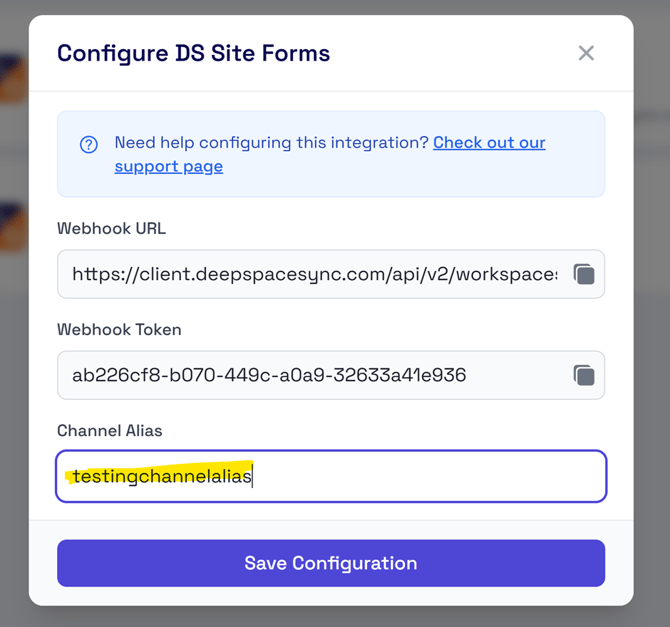Click the "Need help configuring this integration?" text
Viewport: 670px width, 627px height.
(x=271, y=142)
